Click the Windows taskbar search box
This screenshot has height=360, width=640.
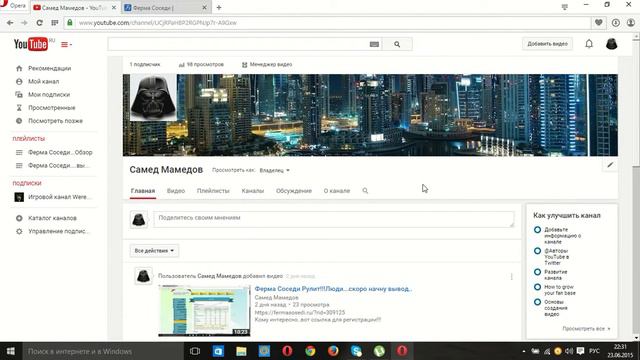[x=102, y=351]
